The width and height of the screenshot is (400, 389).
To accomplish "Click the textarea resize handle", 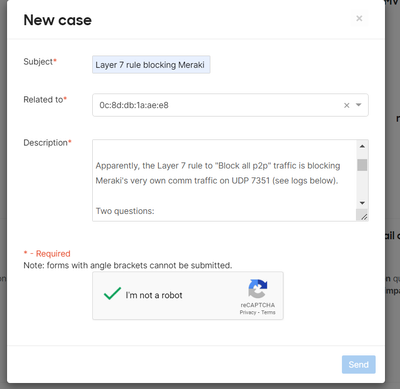I will tap(363, 216).
